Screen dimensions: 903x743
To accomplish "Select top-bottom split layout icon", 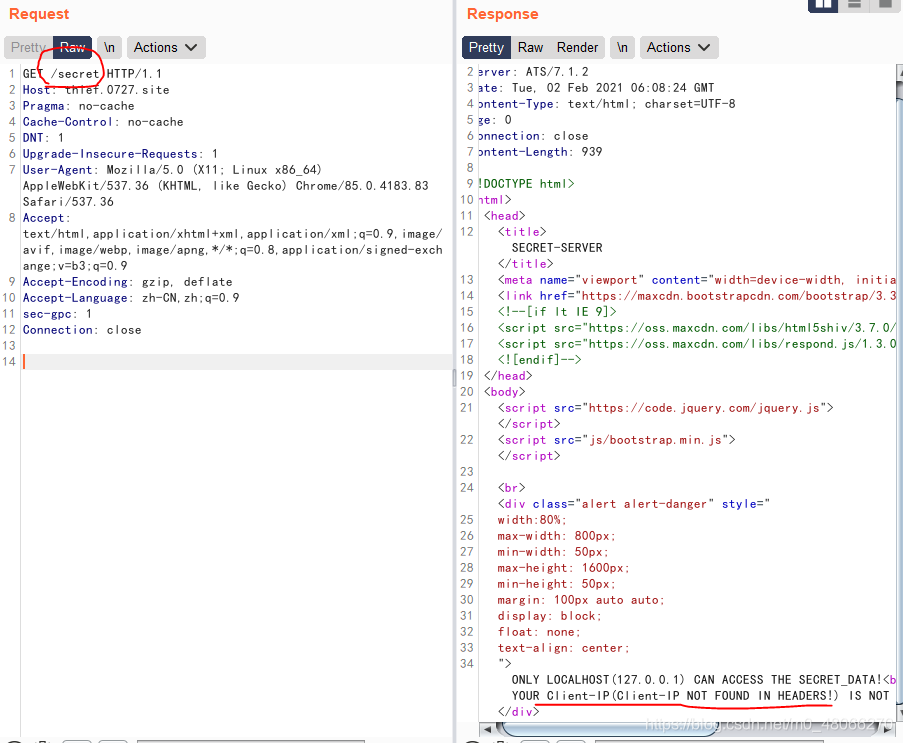I will pyautogui.click(x=855, y=5).
